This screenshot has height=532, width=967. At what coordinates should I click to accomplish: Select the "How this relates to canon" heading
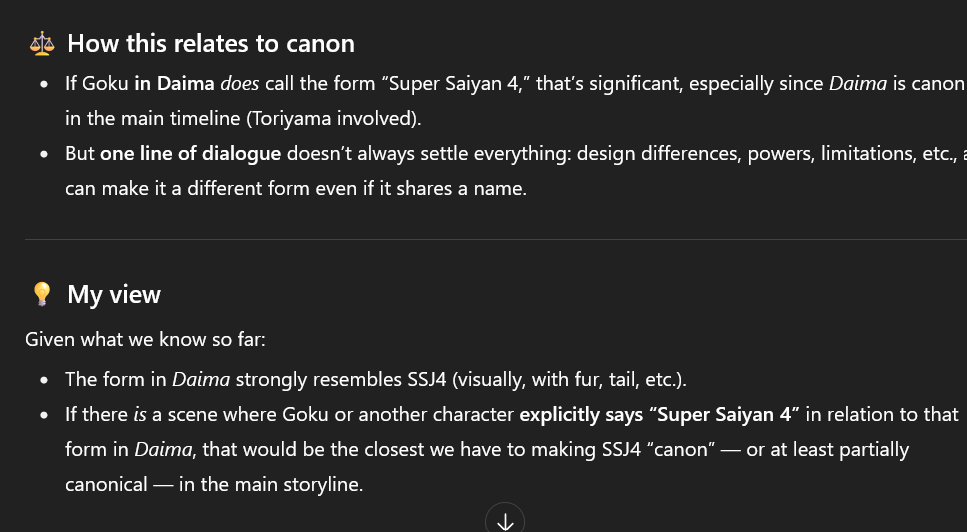coord(211,44)
